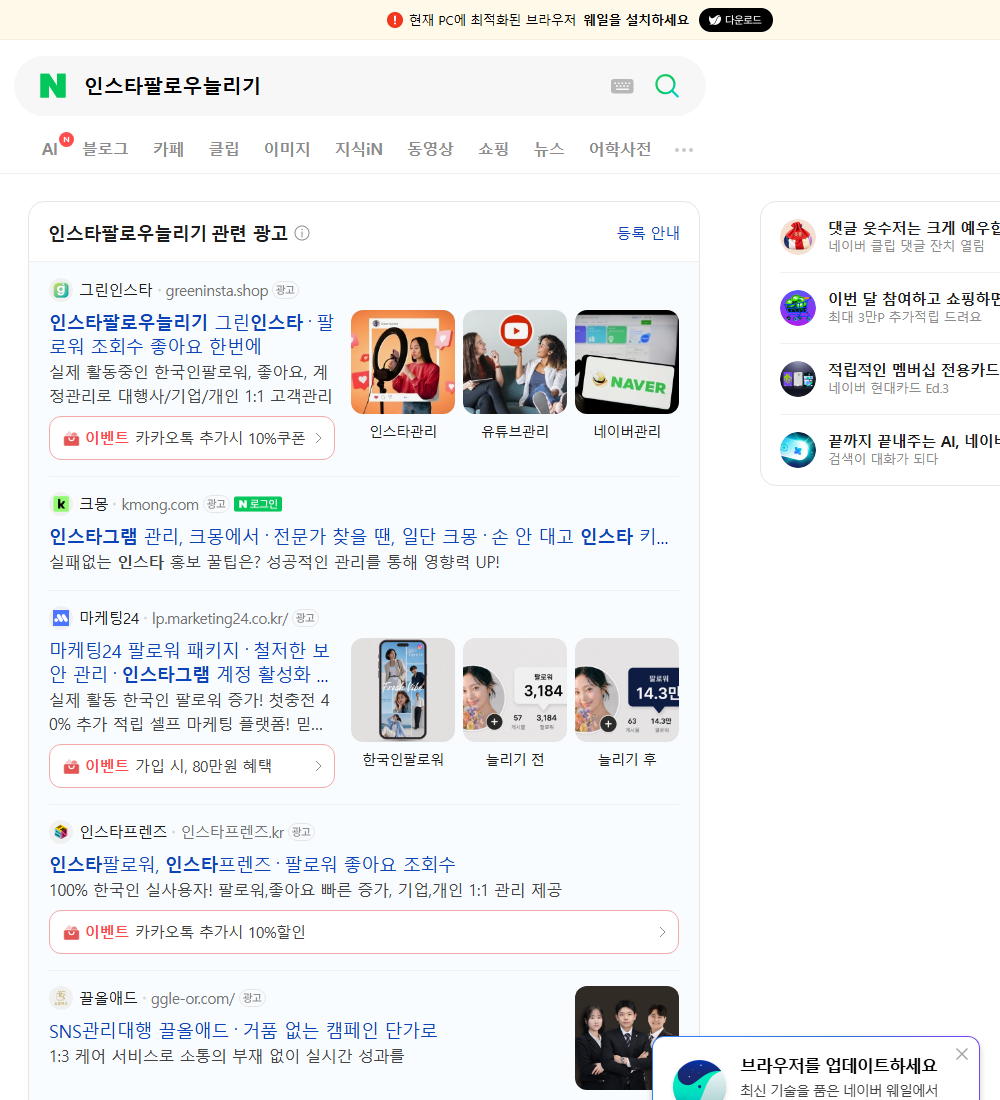This screenshot has width=1000, height=1100.
Task: Click the 끝까지 끝내주는 AI icon
Action: [798, 450]
